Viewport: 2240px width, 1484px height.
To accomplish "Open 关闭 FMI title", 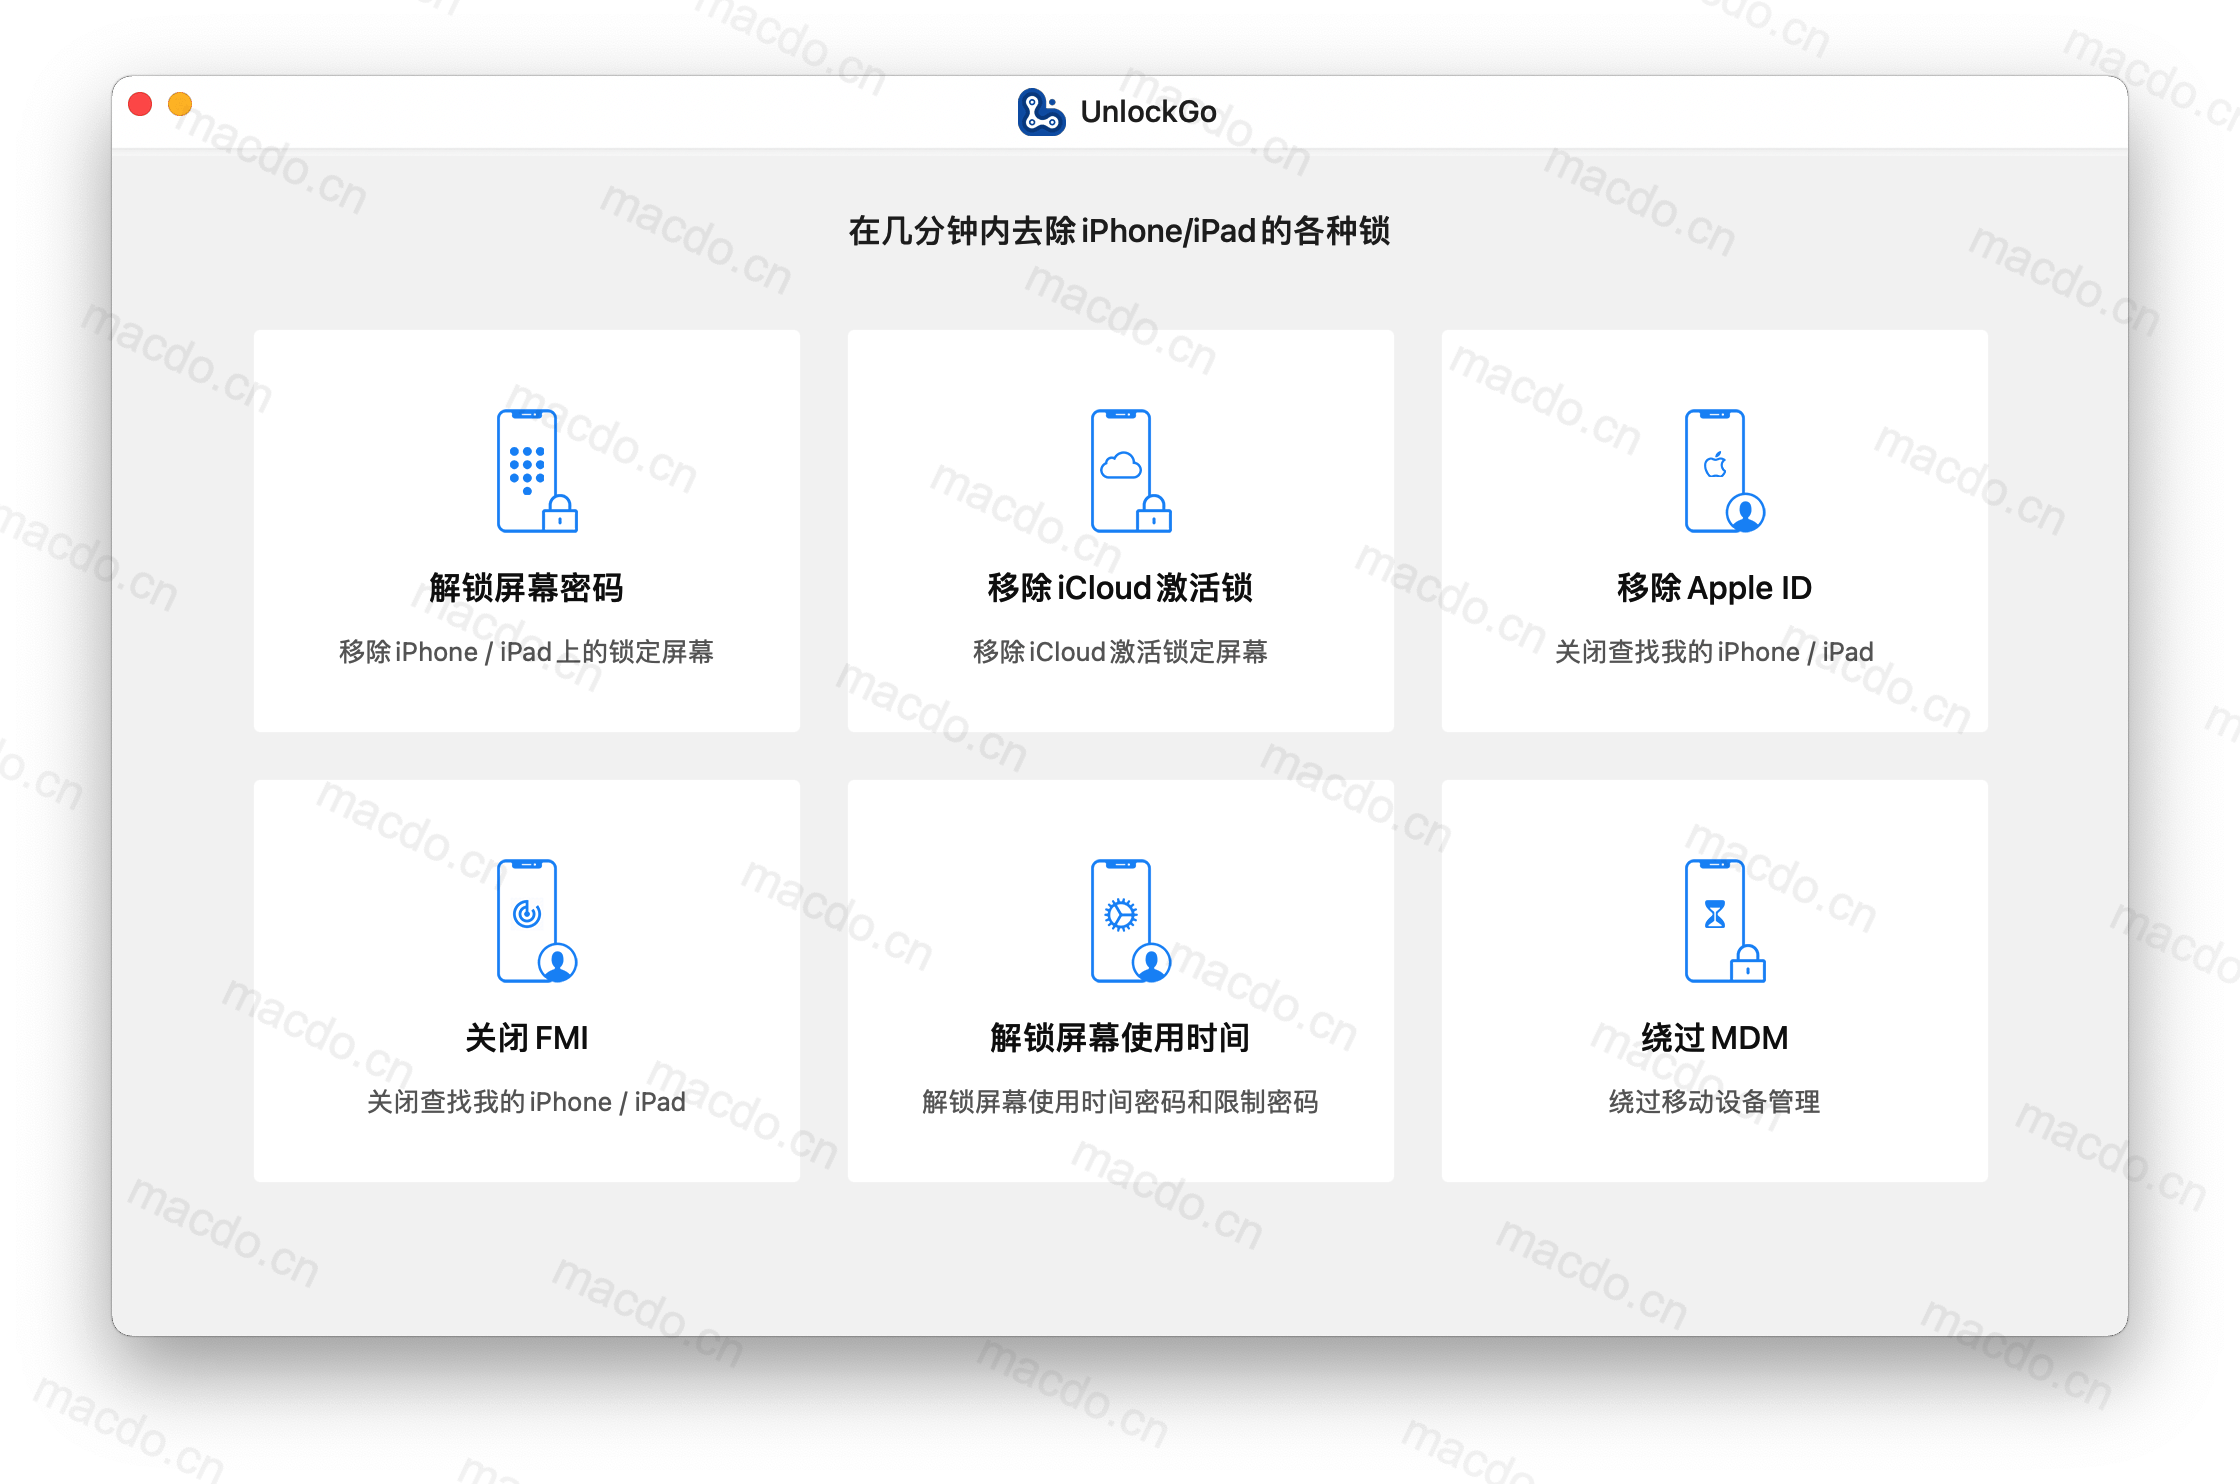I will [x=526, y=1038].
